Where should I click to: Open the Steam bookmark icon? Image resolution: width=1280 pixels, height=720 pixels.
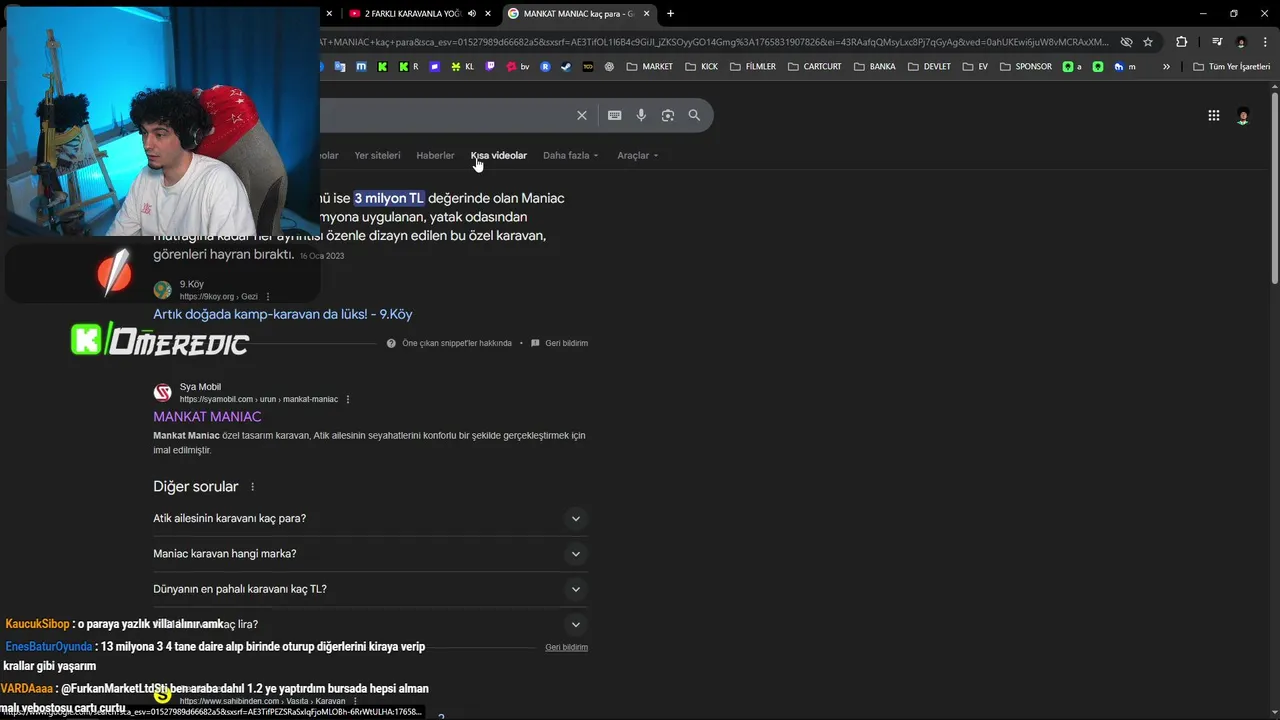566,67
